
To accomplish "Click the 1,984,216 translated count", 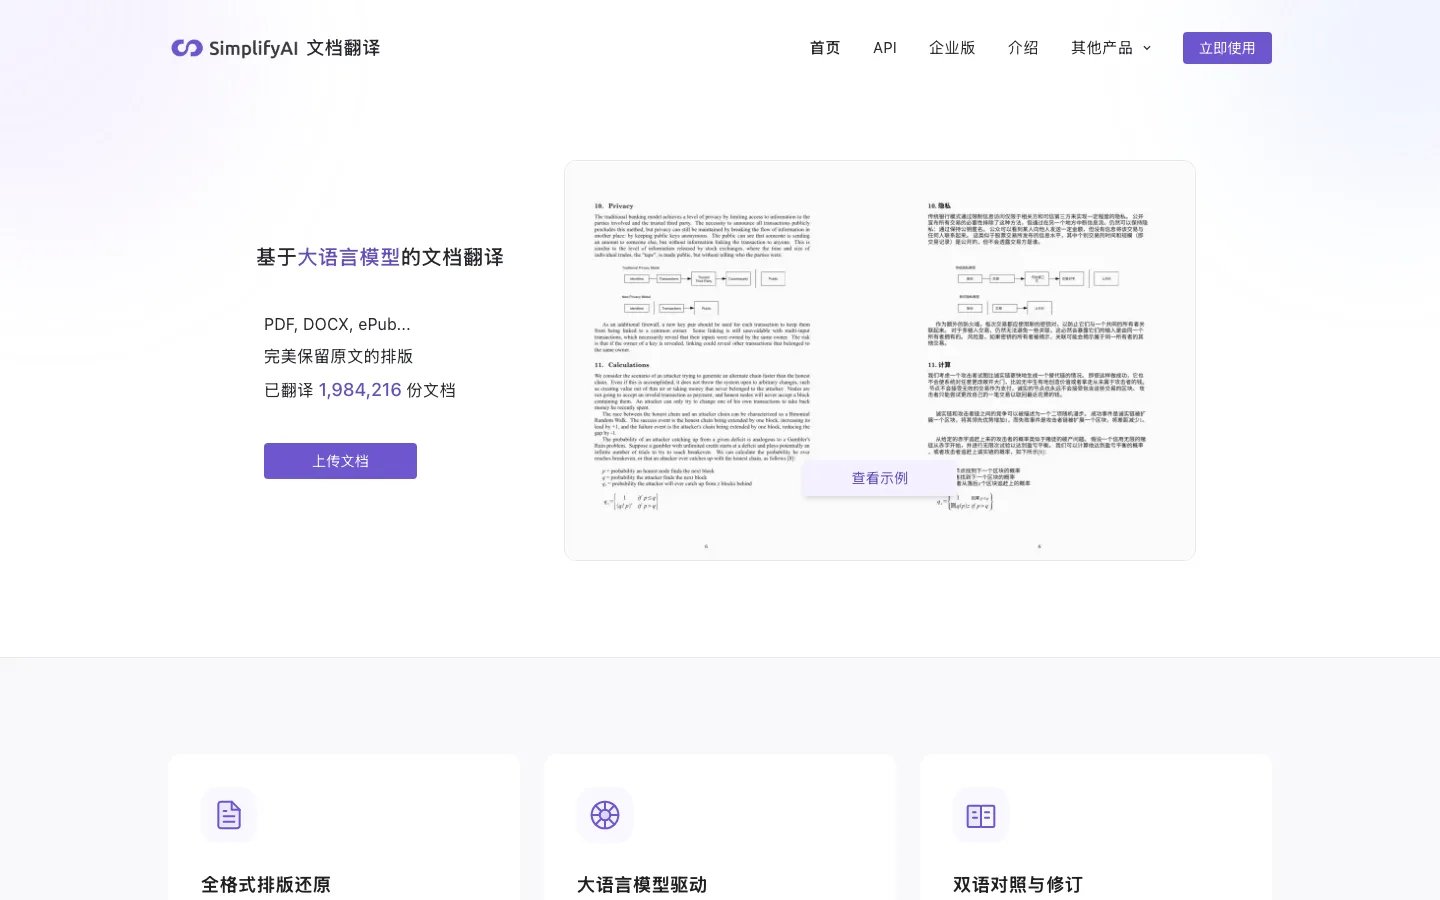I will [x=360, y=389].
